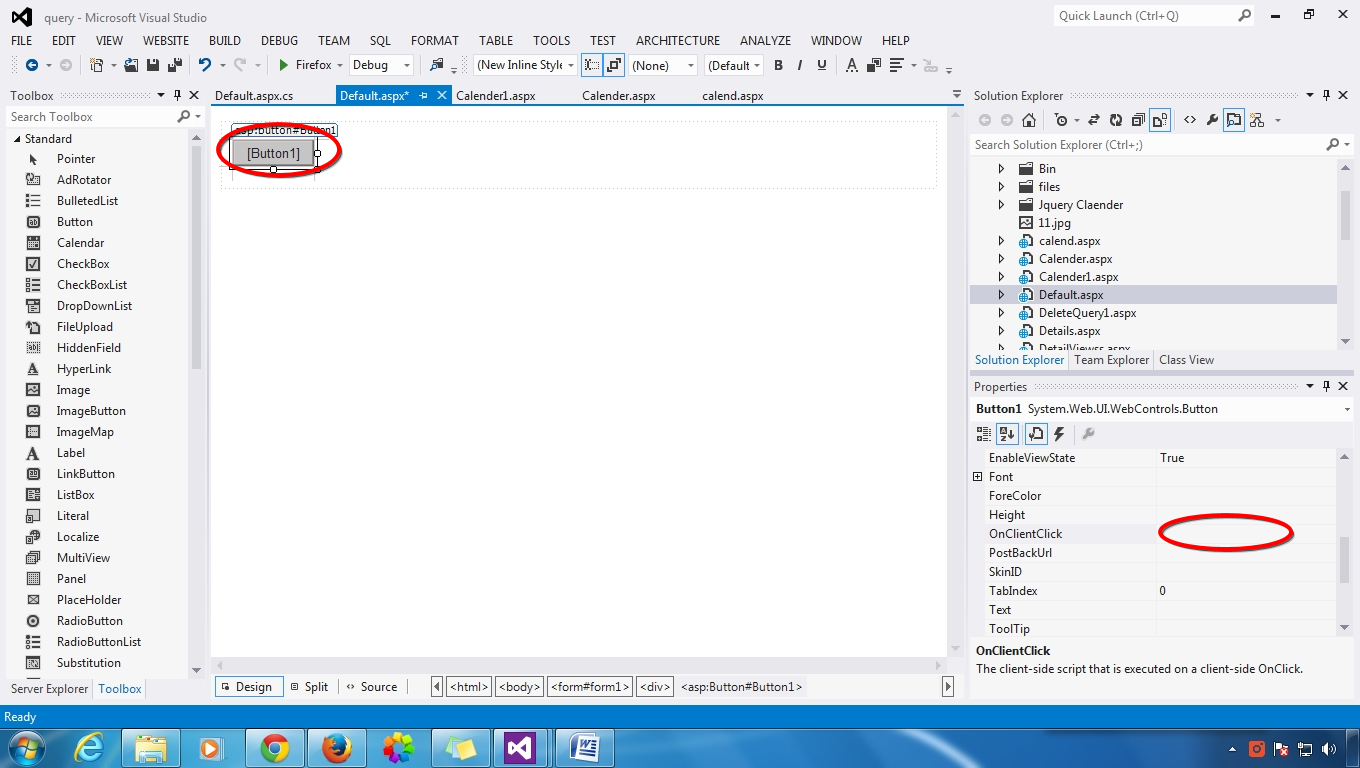Click the Home icon in Solution Explorer

click(1028, 120)
